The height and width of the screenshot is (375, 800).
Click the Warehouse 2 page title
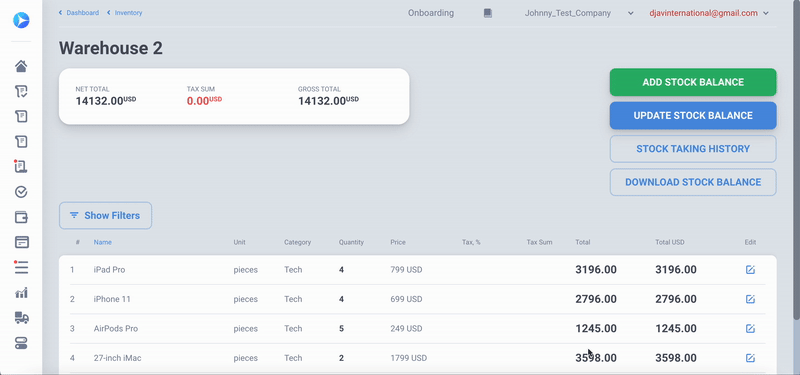[111, 48]
